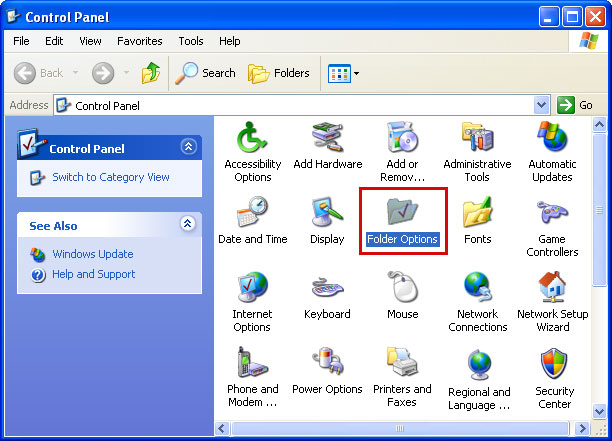
Task: Minimize the Control Panel window
Action: (549, 17)
